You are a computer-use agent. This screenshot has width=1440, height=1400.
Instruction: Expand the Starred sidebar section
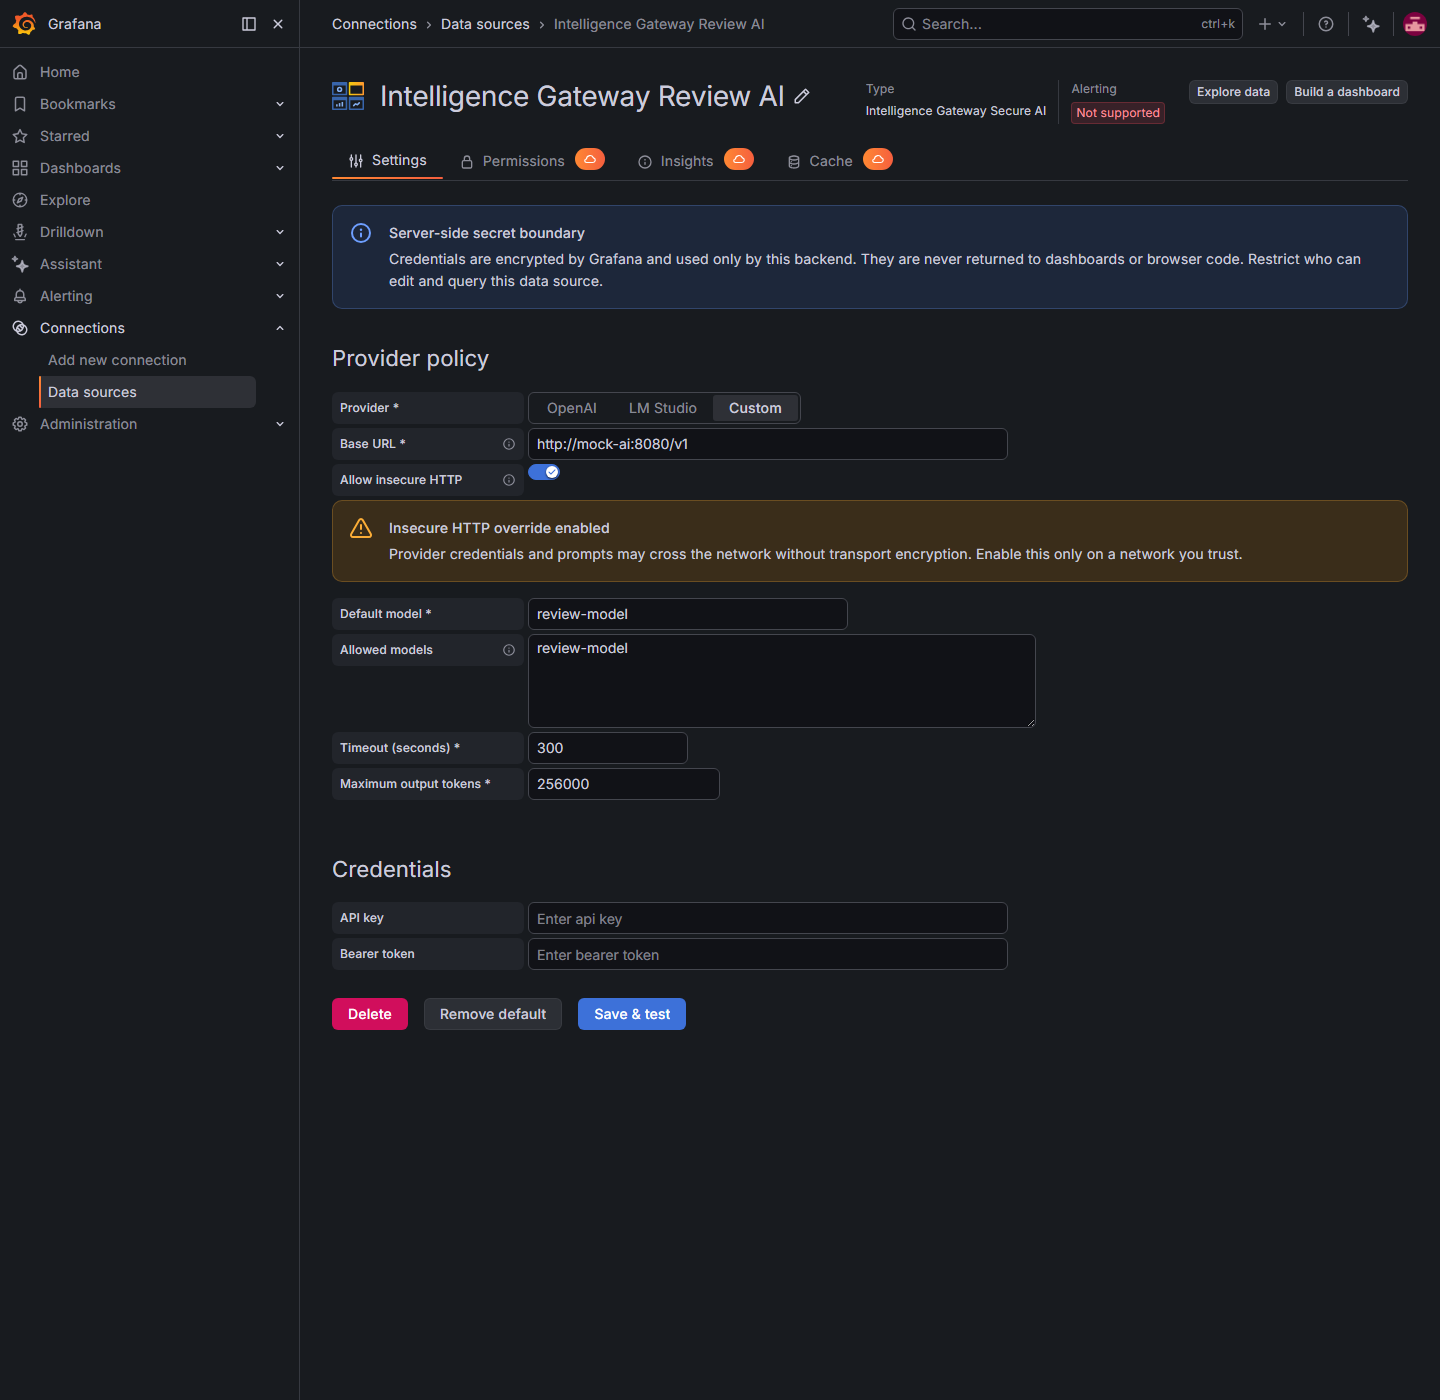coord(280,136)
